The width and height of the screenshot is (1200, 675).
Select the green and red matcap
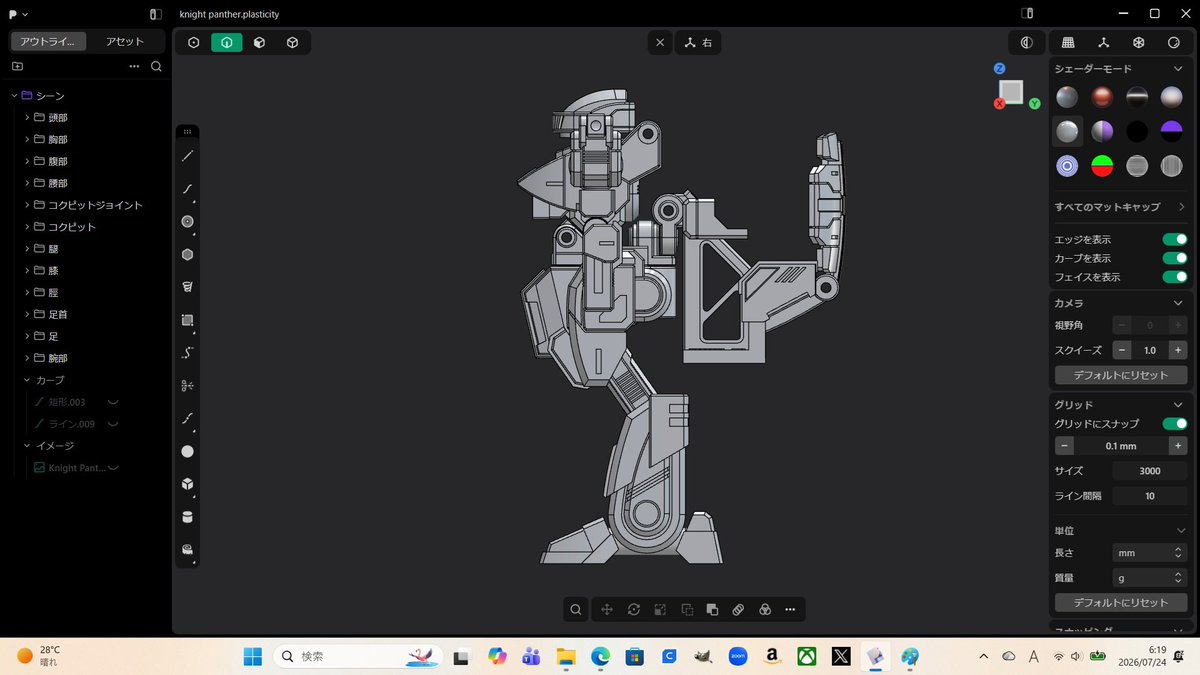pos(1102,166)
